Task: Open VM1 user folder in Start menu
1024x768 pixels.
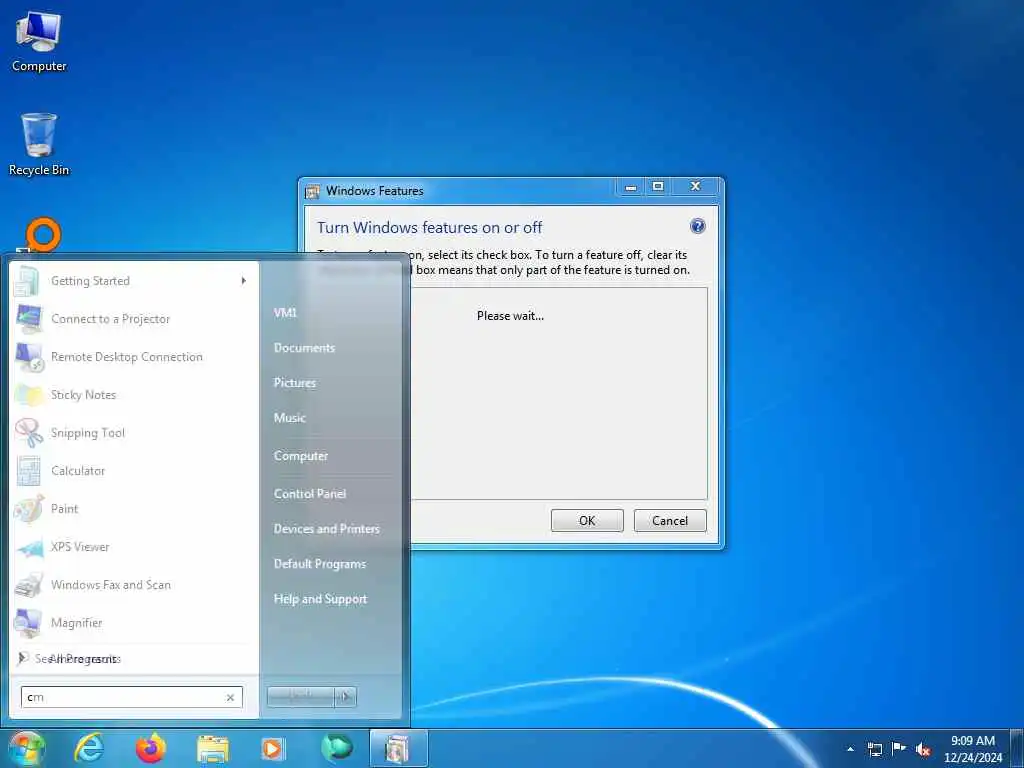Action: pos(285,313)
